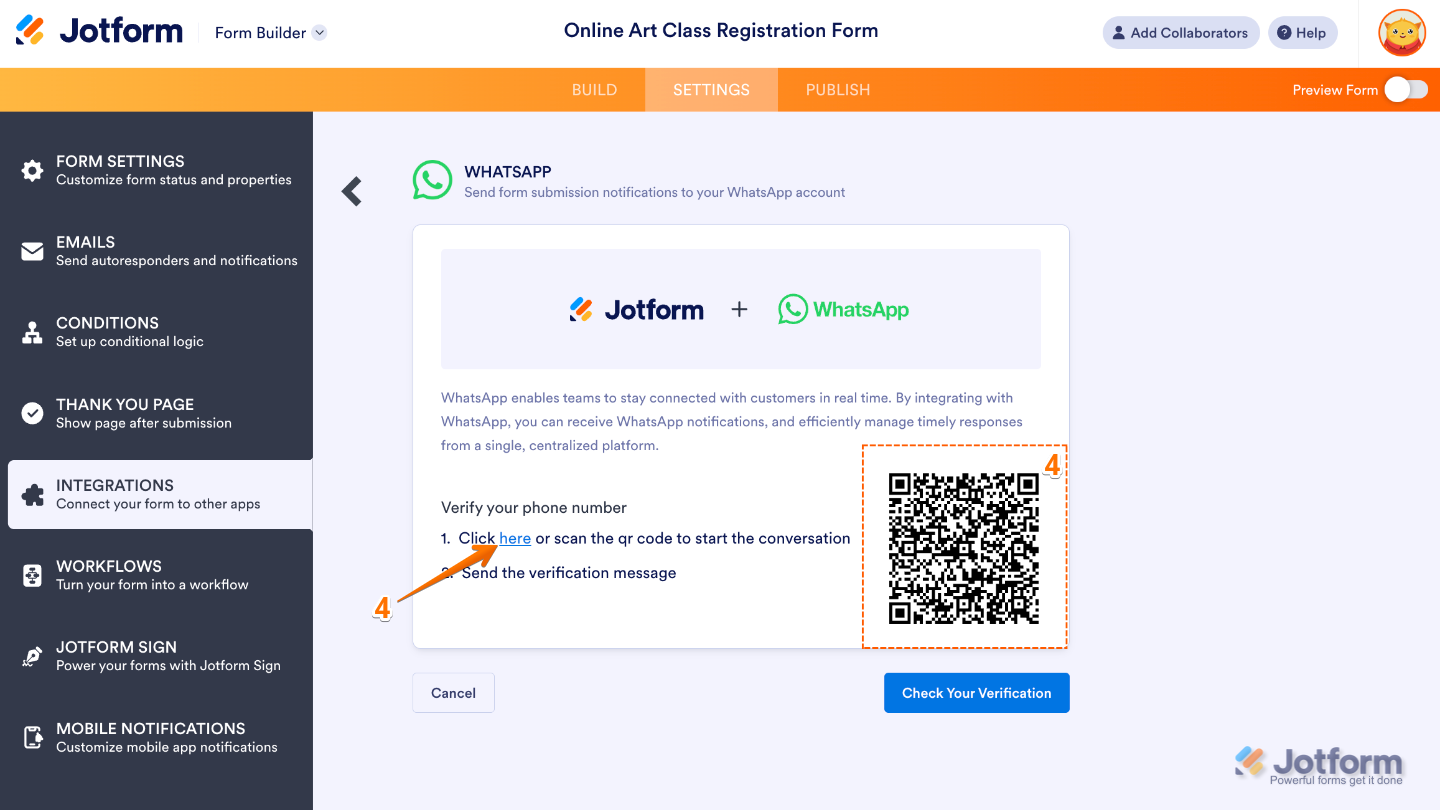The height and width of the screenshot is (810, 1440).
Task: Click the WhatsApp QR code image
Action: 964,548
